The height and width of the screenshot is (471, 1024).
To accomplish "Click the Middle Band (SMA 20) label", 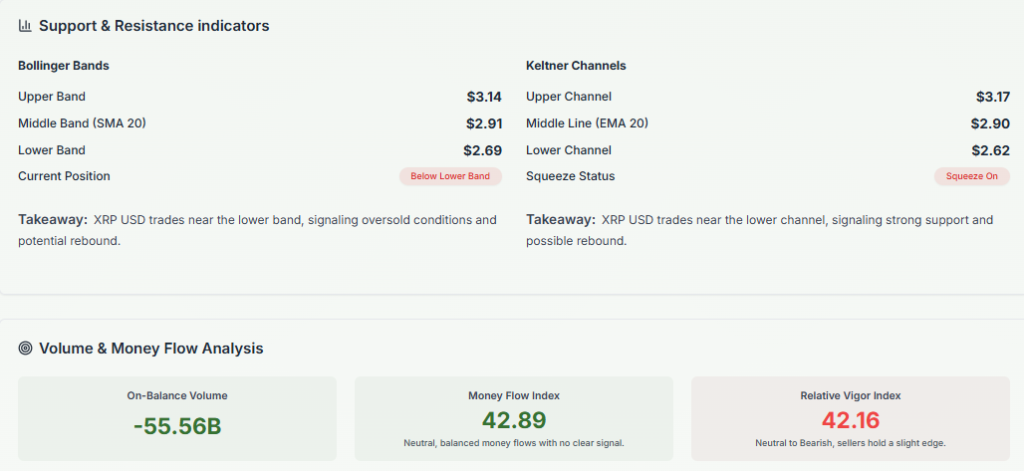I will [84, 124].
